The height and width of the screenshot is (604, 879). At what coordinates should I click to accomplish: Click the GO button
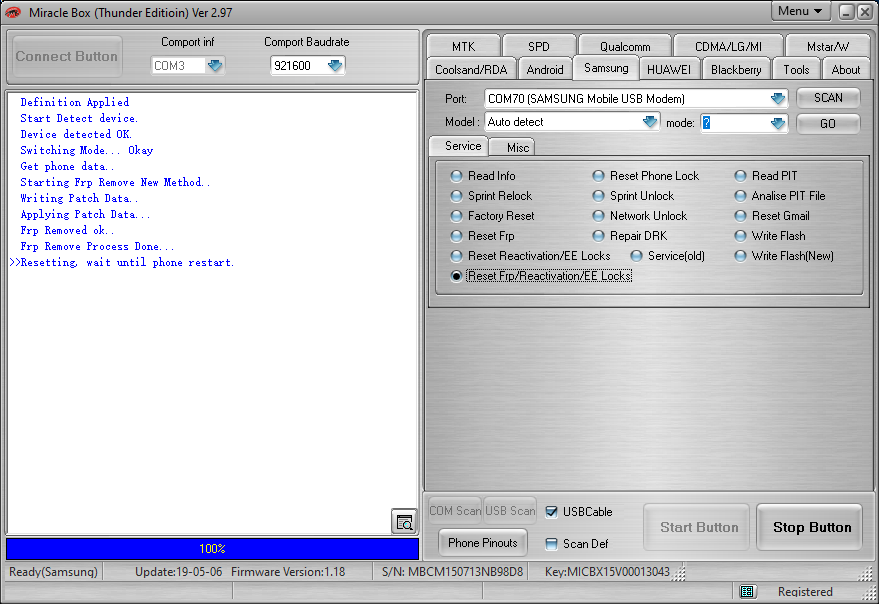click(828, 123)
